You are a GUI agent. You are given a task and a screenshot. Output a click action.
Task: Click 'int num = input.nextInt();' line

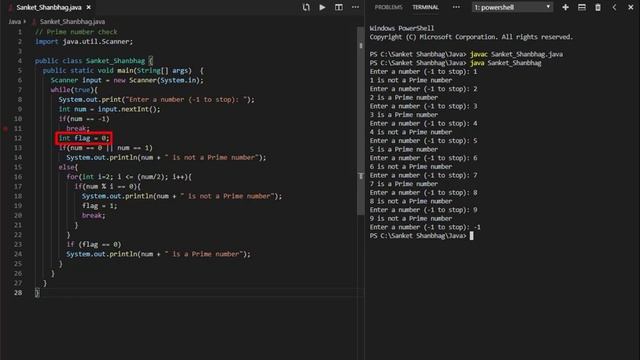(109, 109)
